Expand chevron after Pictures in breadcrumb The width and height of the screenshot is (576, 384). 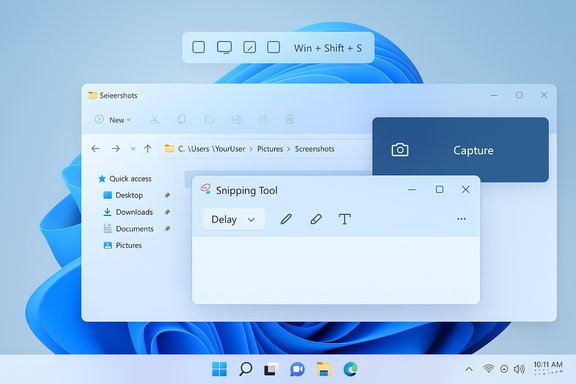(289, 149)
